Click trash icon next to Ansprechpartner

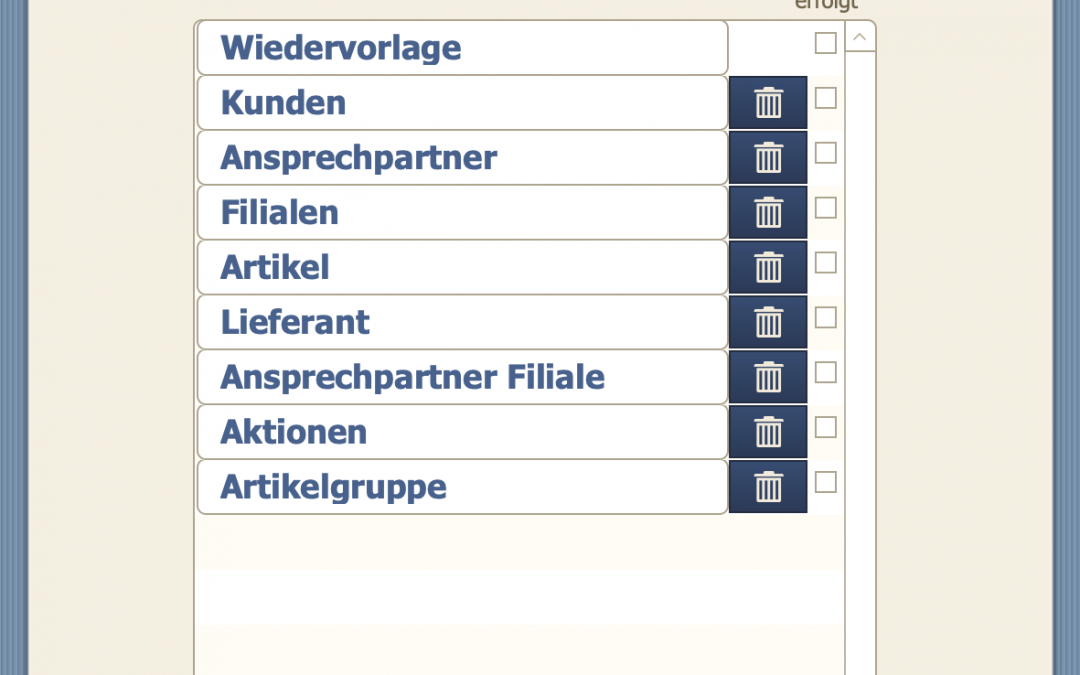[768, 158]
